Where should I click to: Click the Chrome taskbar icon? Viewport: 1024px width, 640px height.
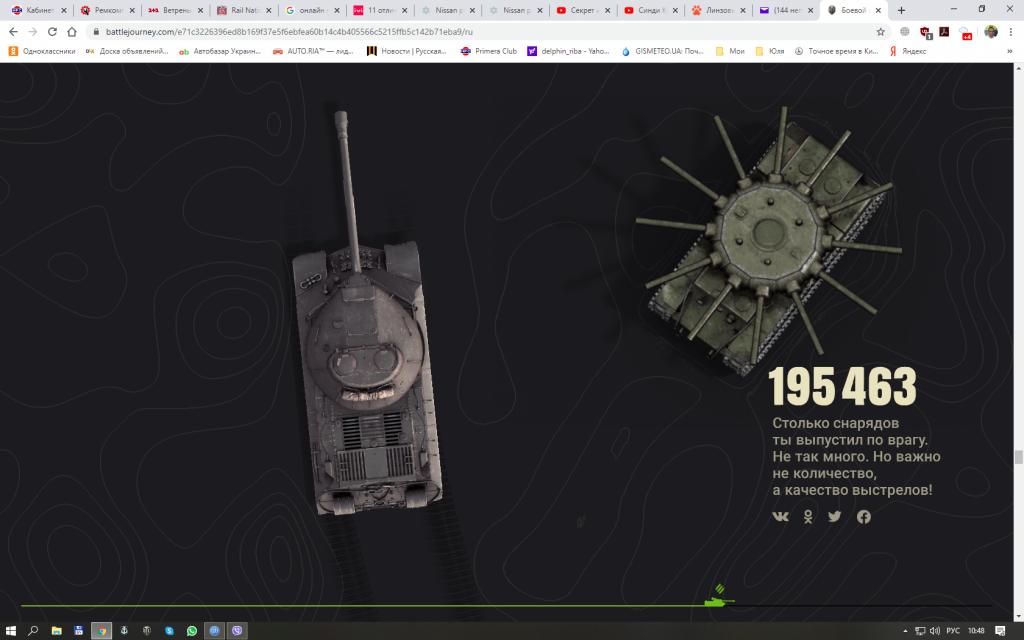coord(101,631)
